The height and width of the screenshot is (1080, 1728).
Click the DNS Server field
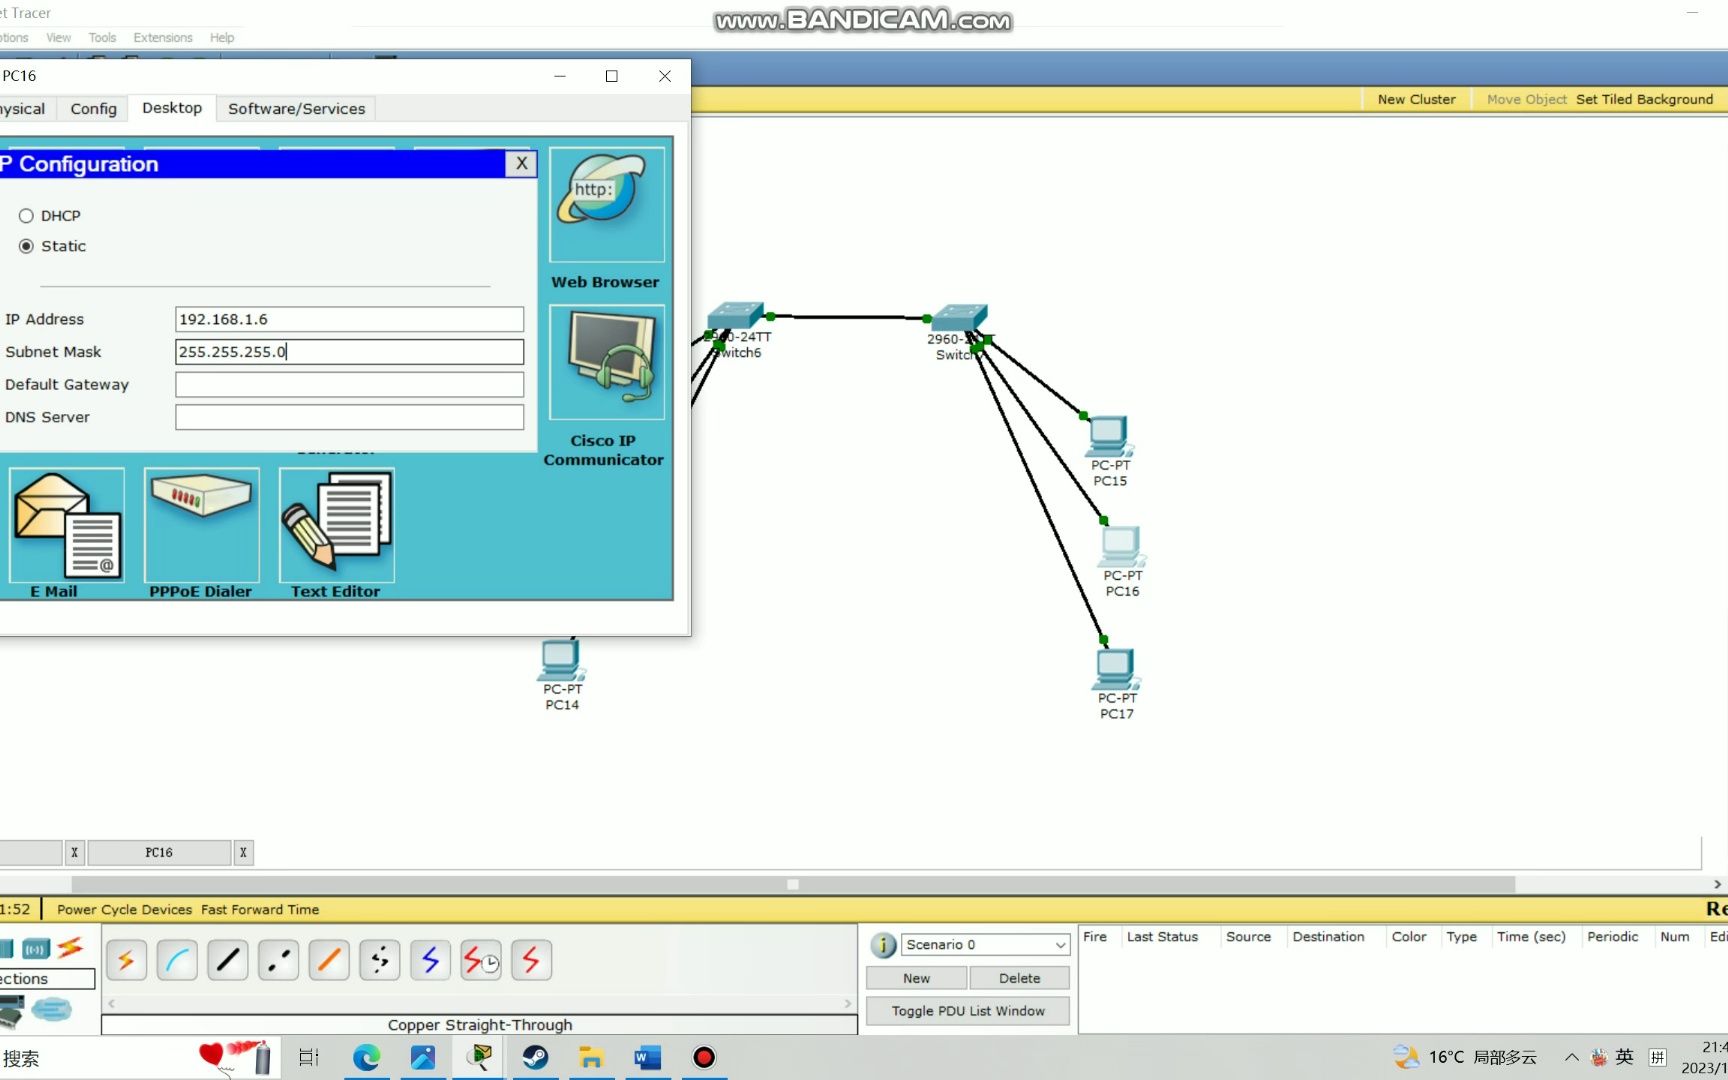click(349, 417)
